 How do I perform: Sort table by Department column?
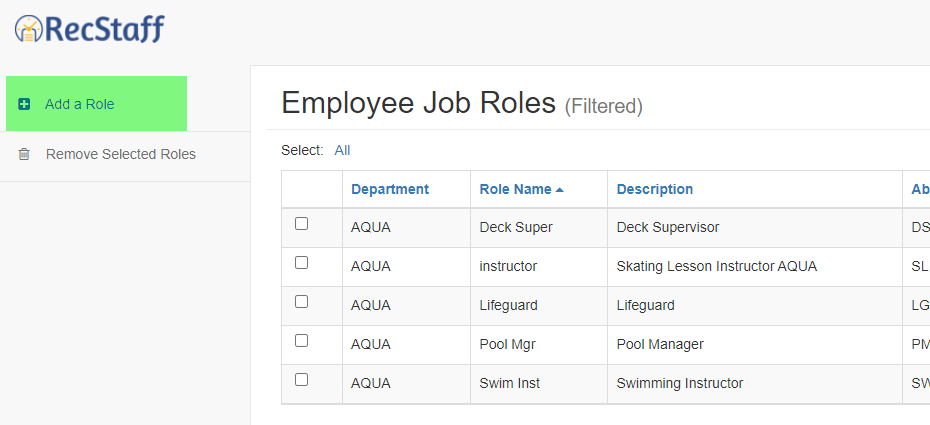pos(390,189)
